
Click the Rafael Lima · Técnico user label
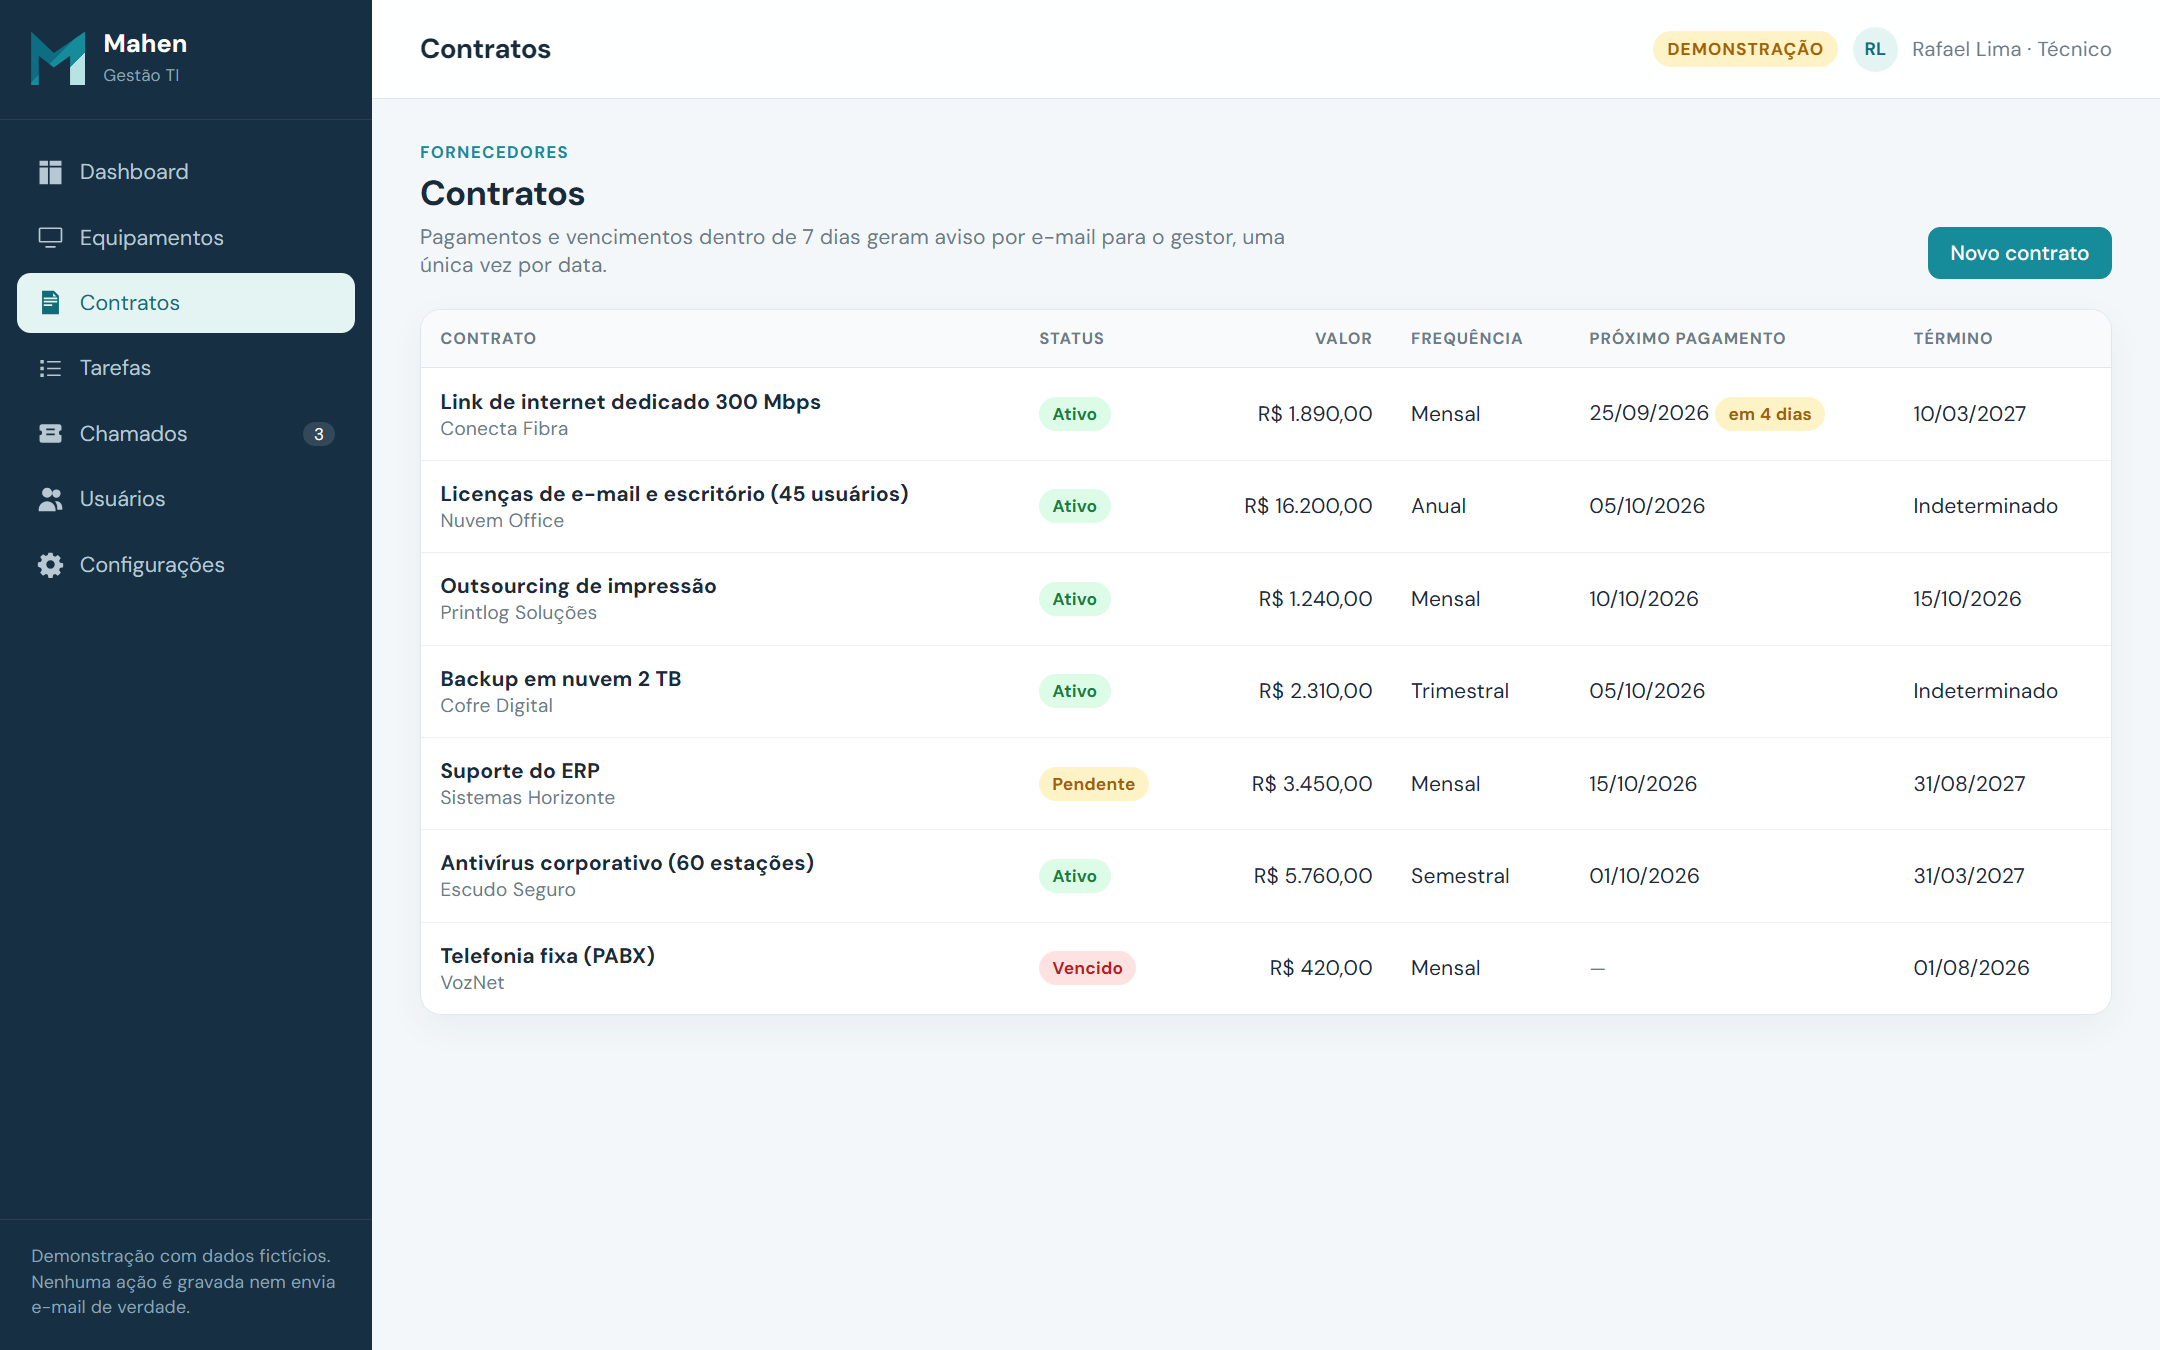click(x=2011, y=49)
